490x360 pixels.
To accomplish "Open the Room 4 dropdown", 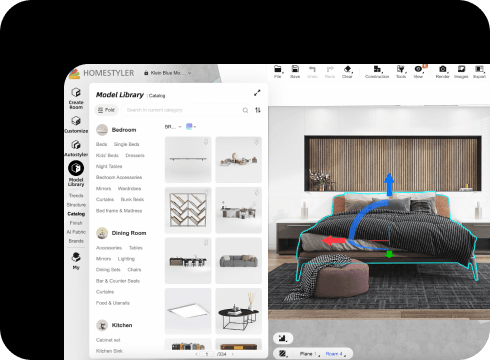I will pyautogui.click(x=336, y=354).
